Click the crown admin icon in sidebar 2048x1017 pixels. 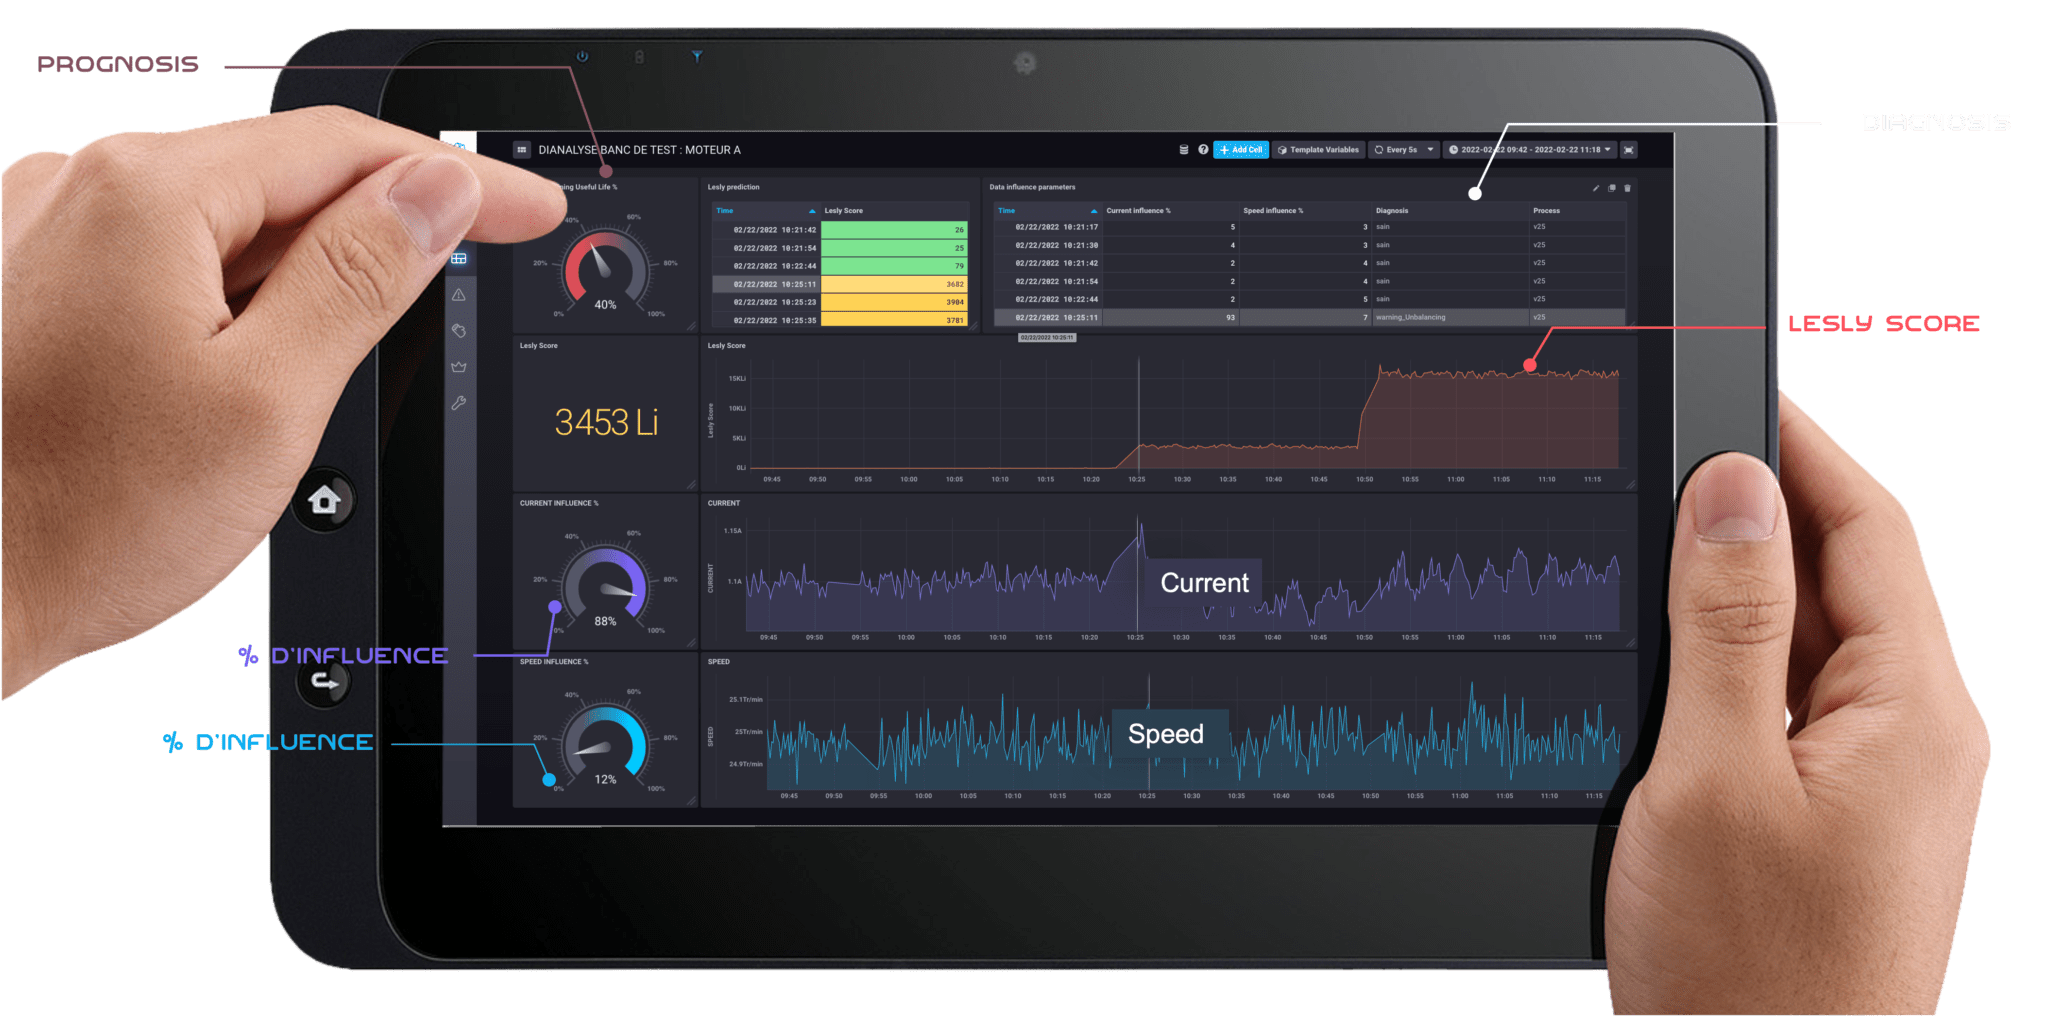[459, 367]
